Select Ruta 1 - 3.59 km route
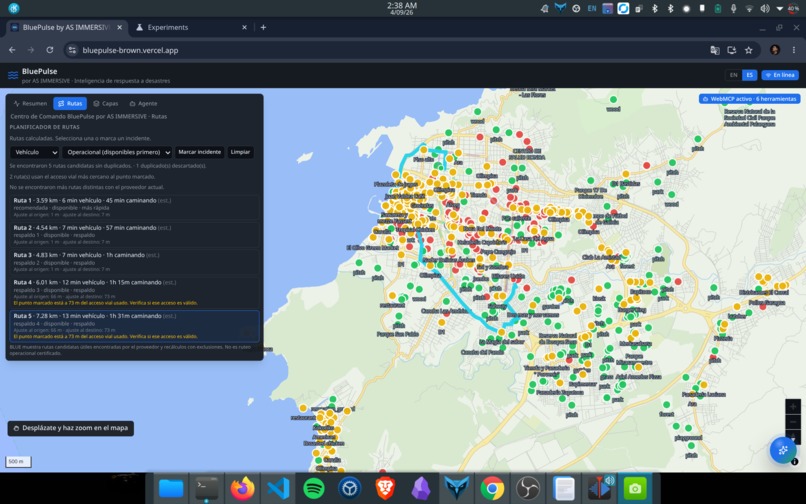The image size is (806, 504). [x=135, y=207]
